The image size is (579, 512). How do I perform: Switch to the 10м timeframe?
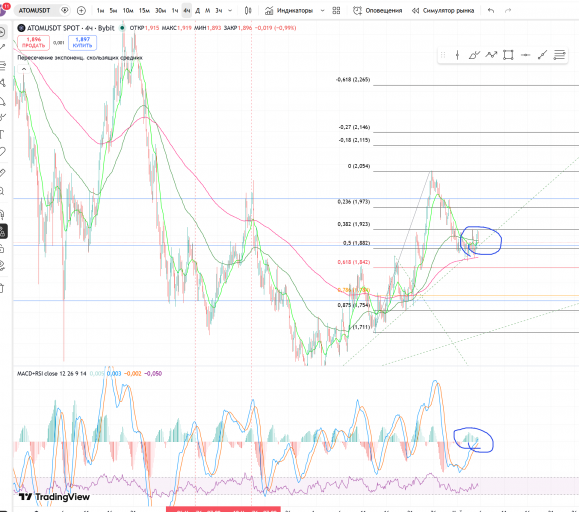128,11
